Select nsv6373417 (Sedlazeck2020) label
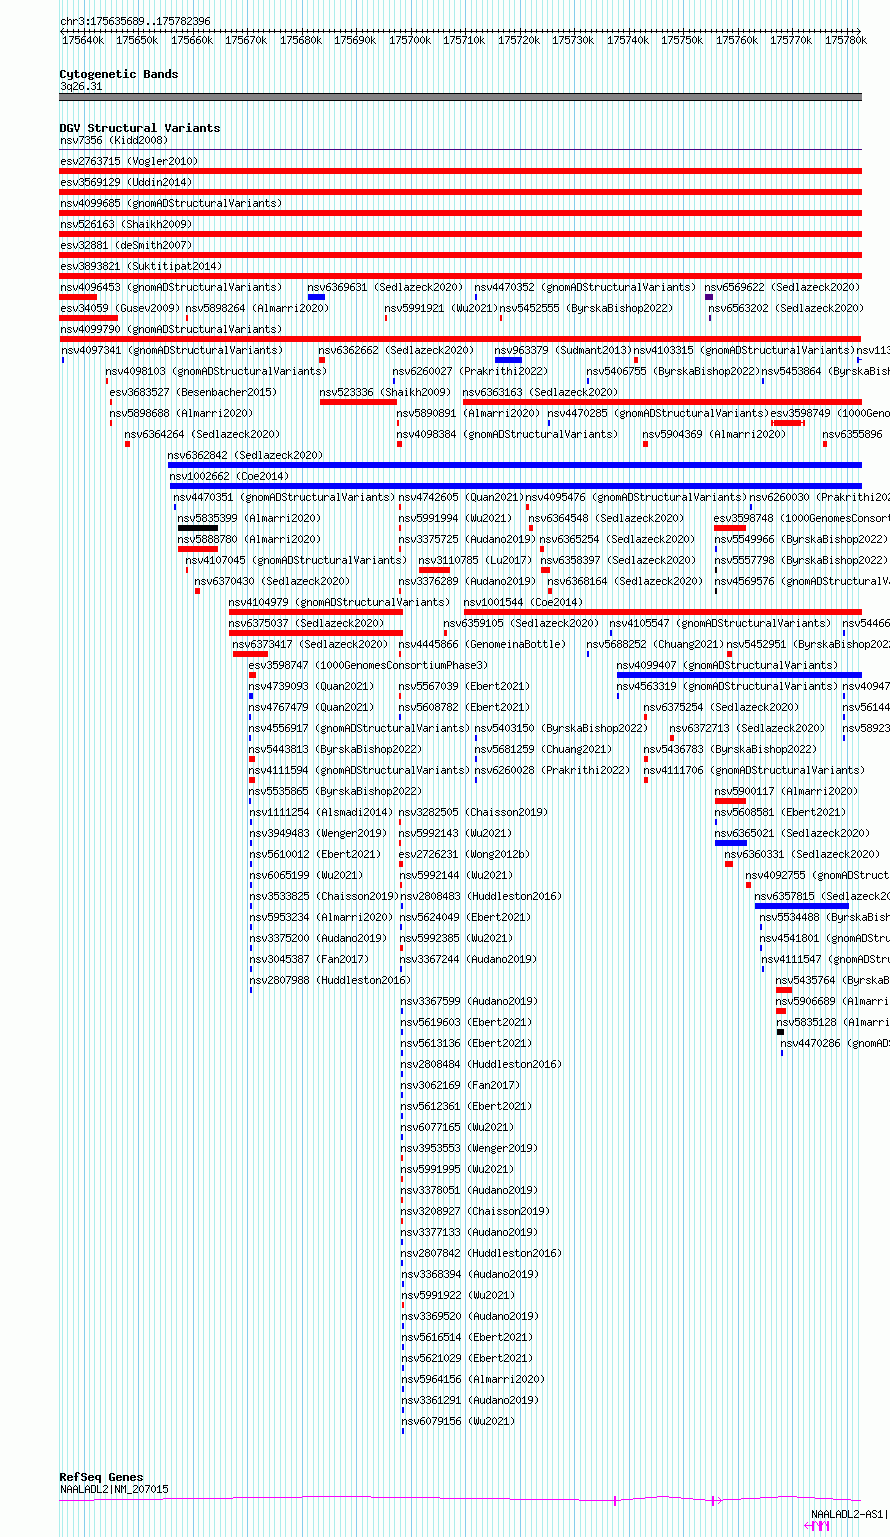 (310, 644)
